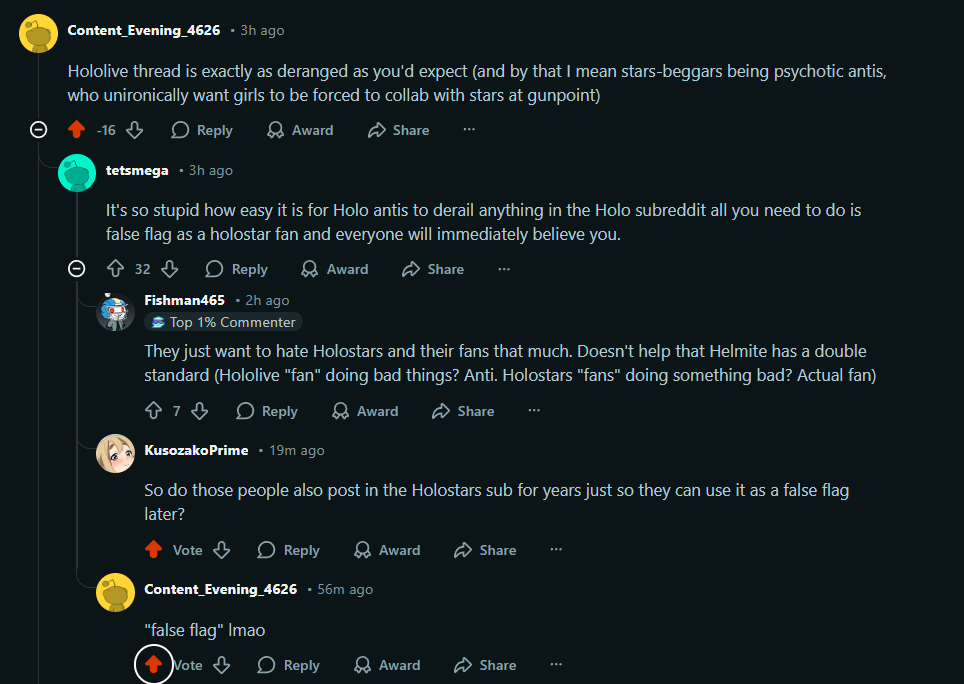This screenshot has width=964, height=684.
Task: Remove upvote on top -16 comment
Action: coord(77,130)
